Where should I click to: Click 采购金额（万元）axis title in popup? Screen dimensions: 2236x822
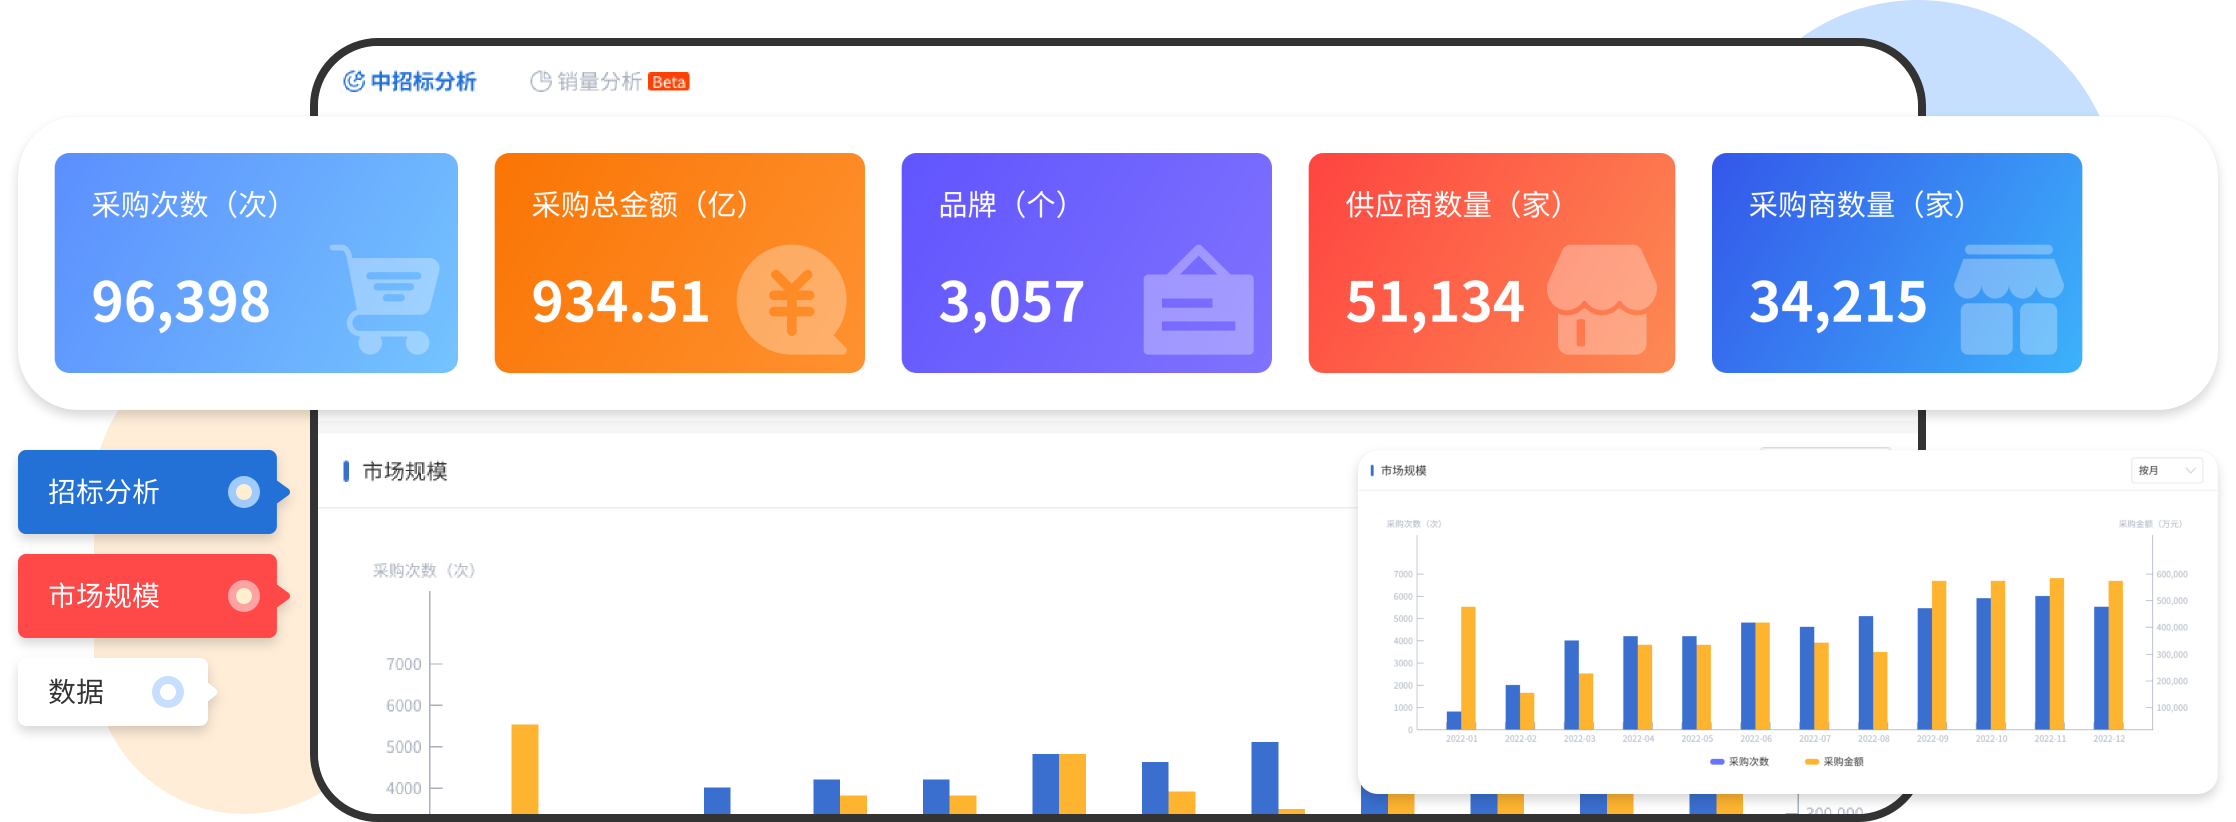coord(2150,524)
